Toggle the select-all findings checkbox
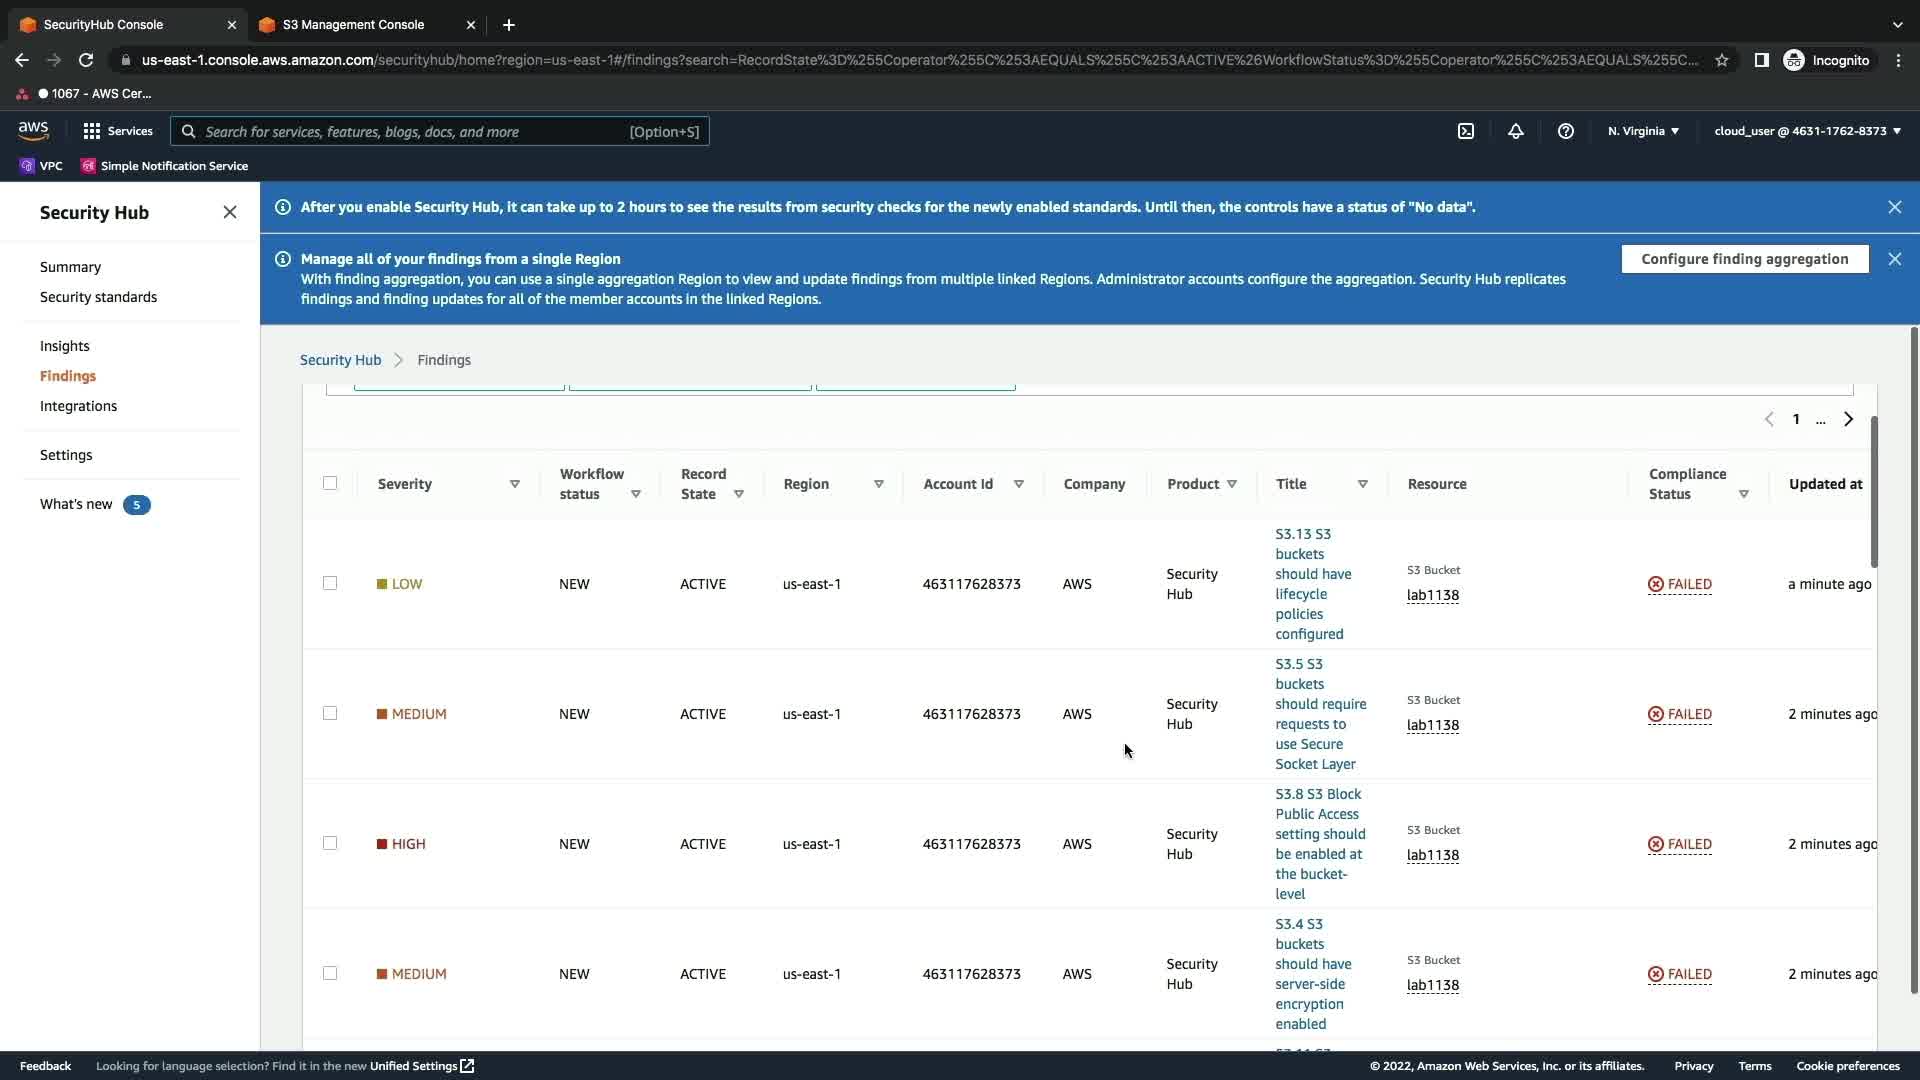The height and width of the screenshot is (1080, 1920). coord(330,483)
